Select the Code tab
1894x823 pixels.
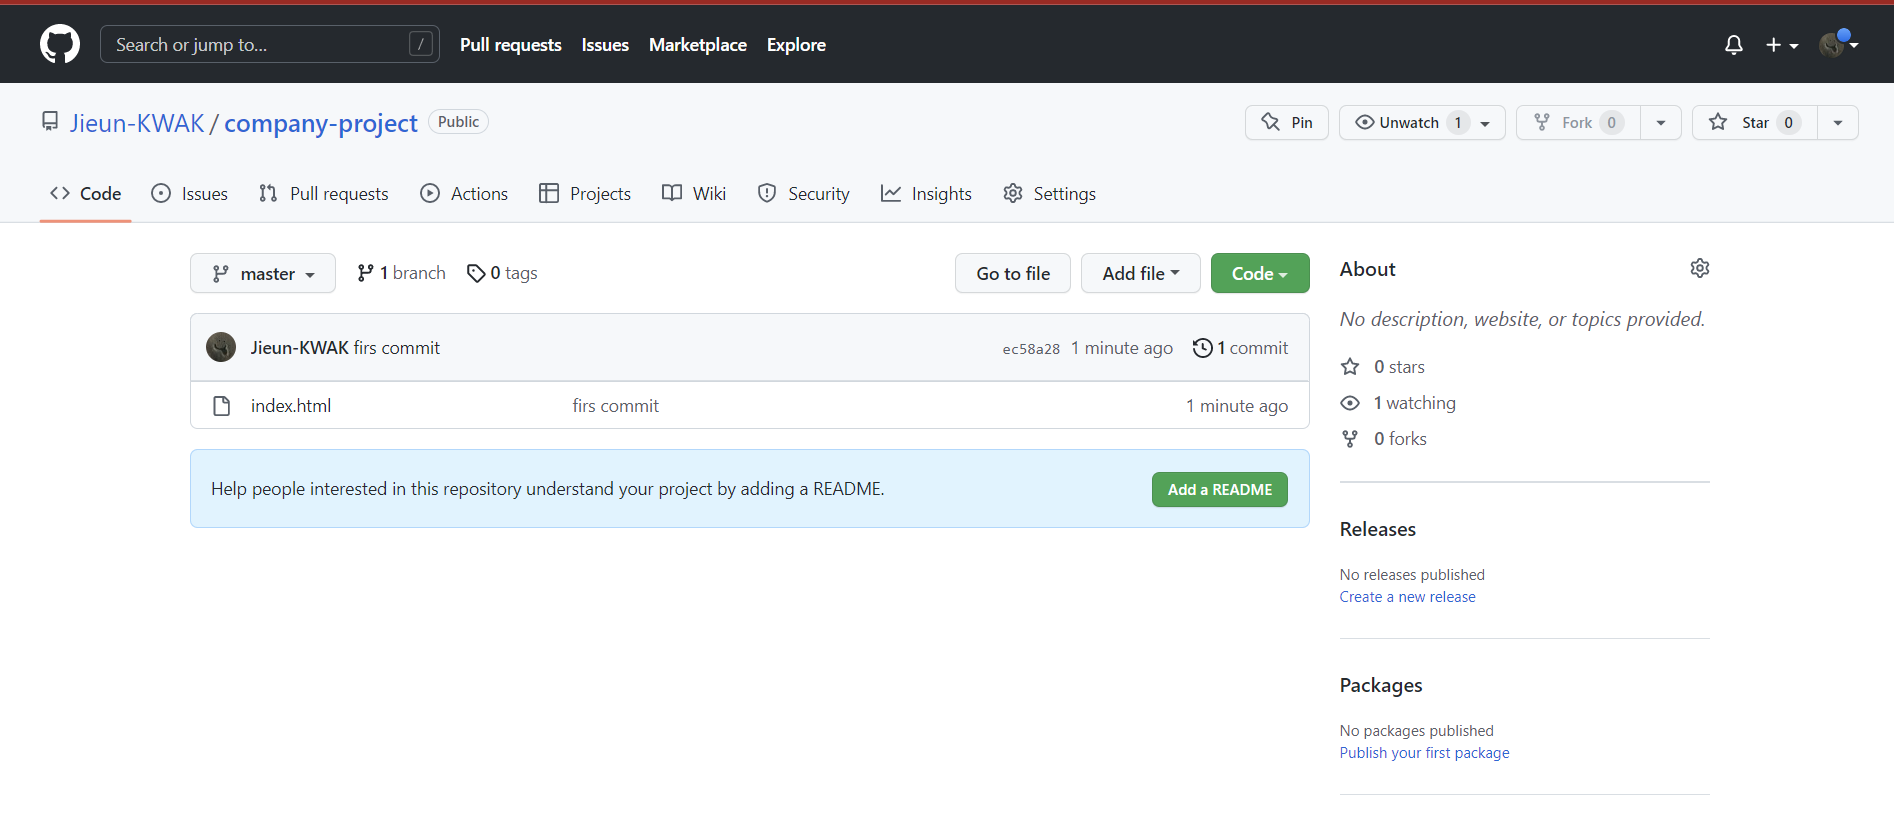pos(86,194)
